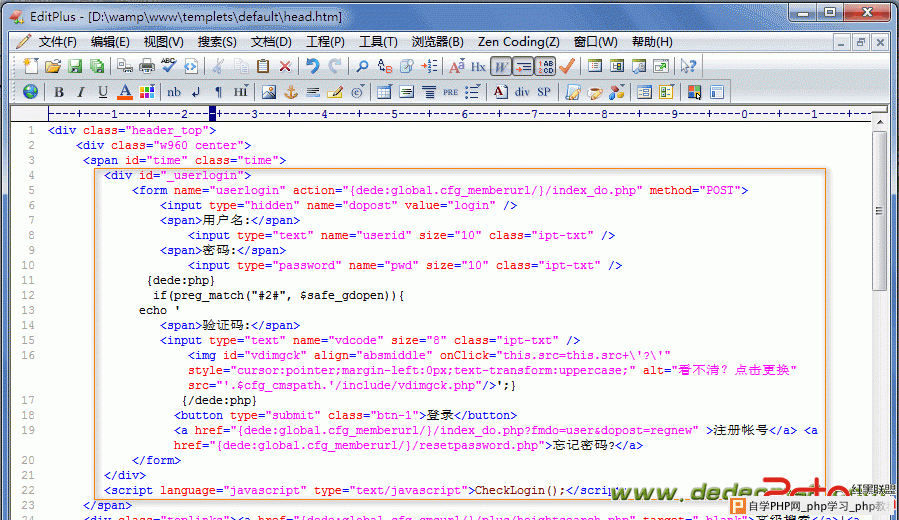This screenshot has height=520, width=899.
Task: Apply italic tag with I icon
Action: tap(80, 92)
